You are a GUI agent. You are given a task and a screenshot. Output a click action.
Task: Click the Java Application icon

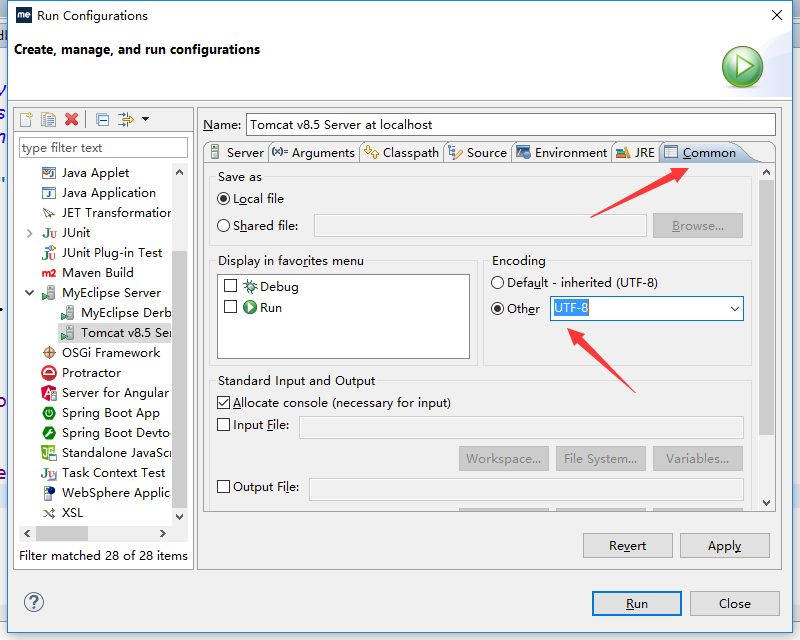point(49,193)
